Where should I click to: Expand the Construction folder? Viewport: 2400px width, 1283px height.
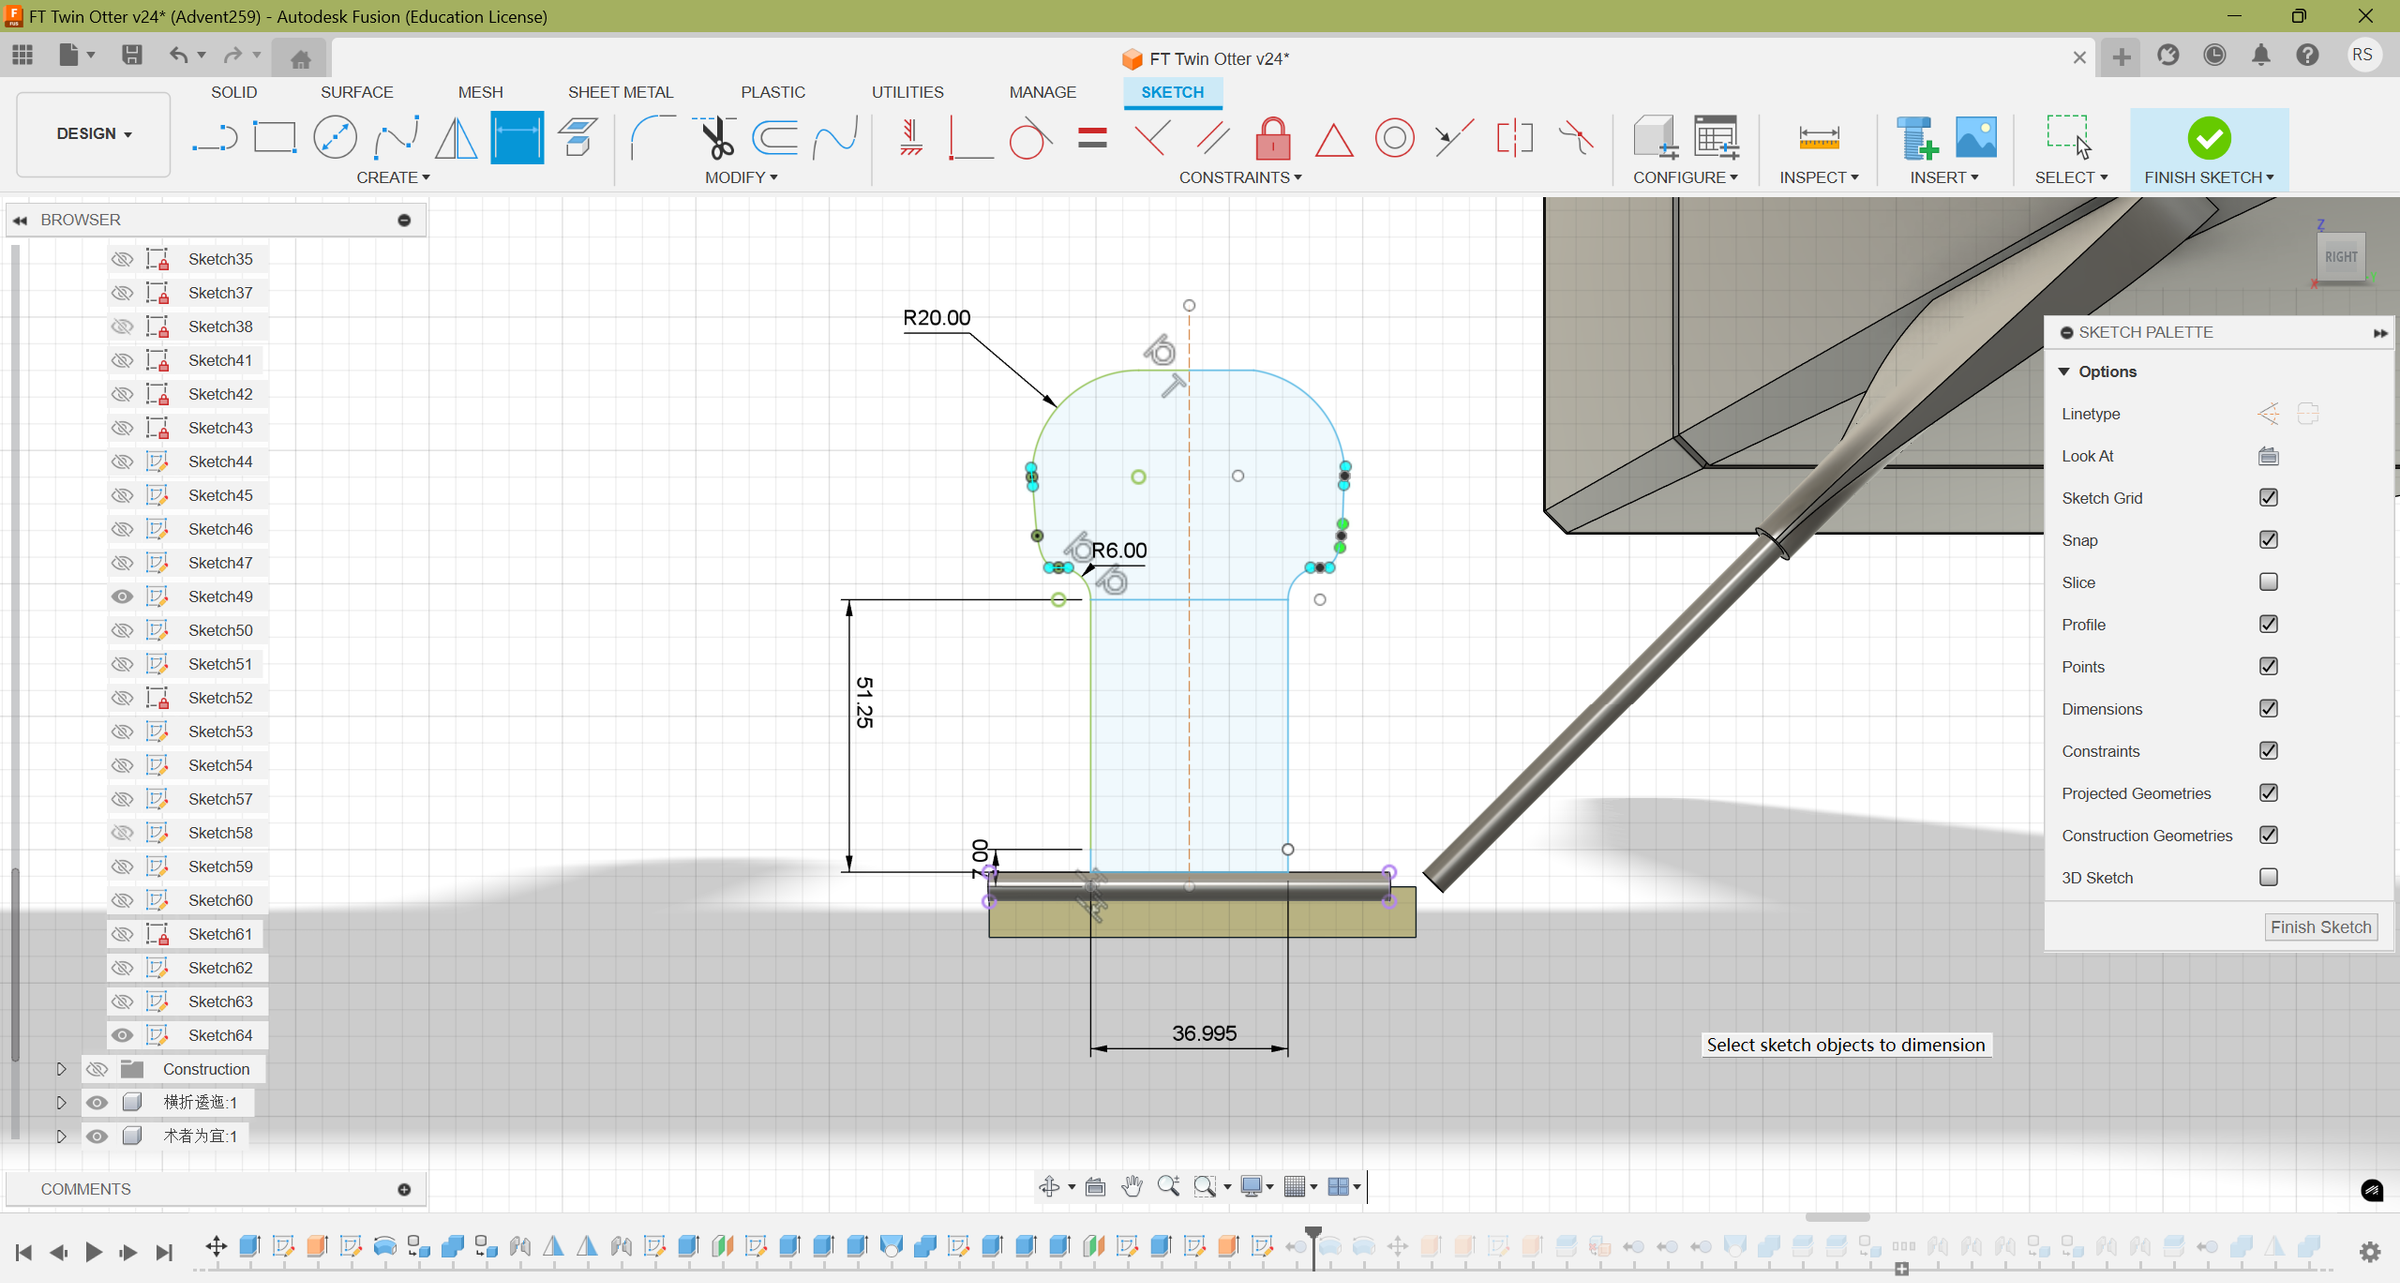[60, 1069]
